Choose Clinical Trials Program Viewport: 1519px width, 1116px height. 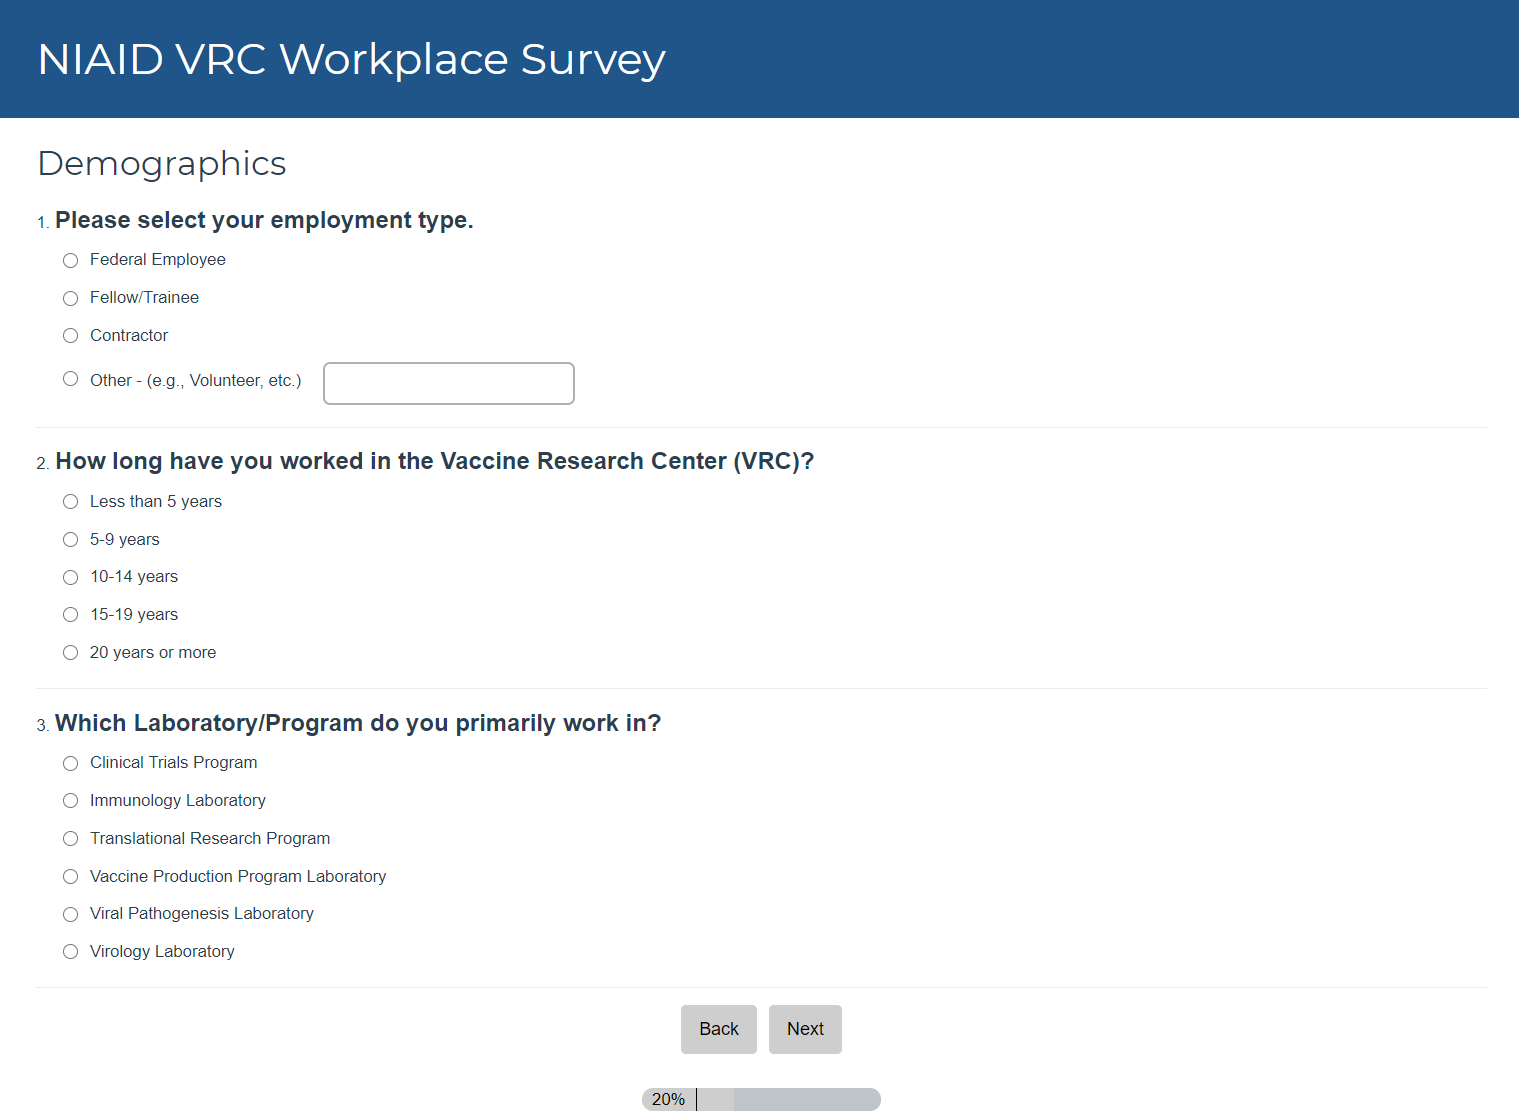coord(70,764)
